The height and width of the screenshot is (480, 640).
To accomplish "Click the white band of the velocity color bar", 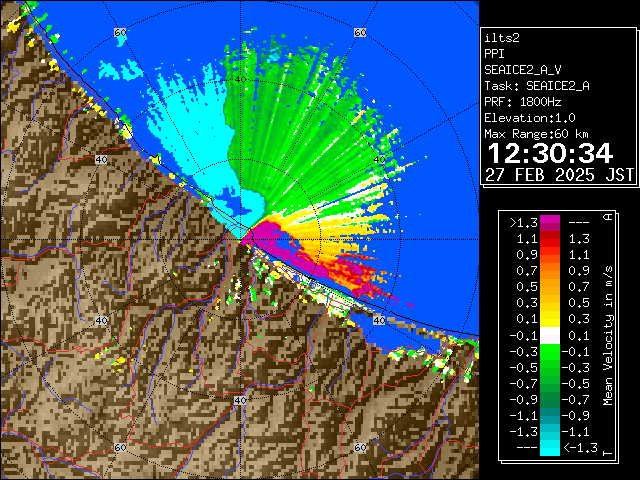I will [549, 336].
